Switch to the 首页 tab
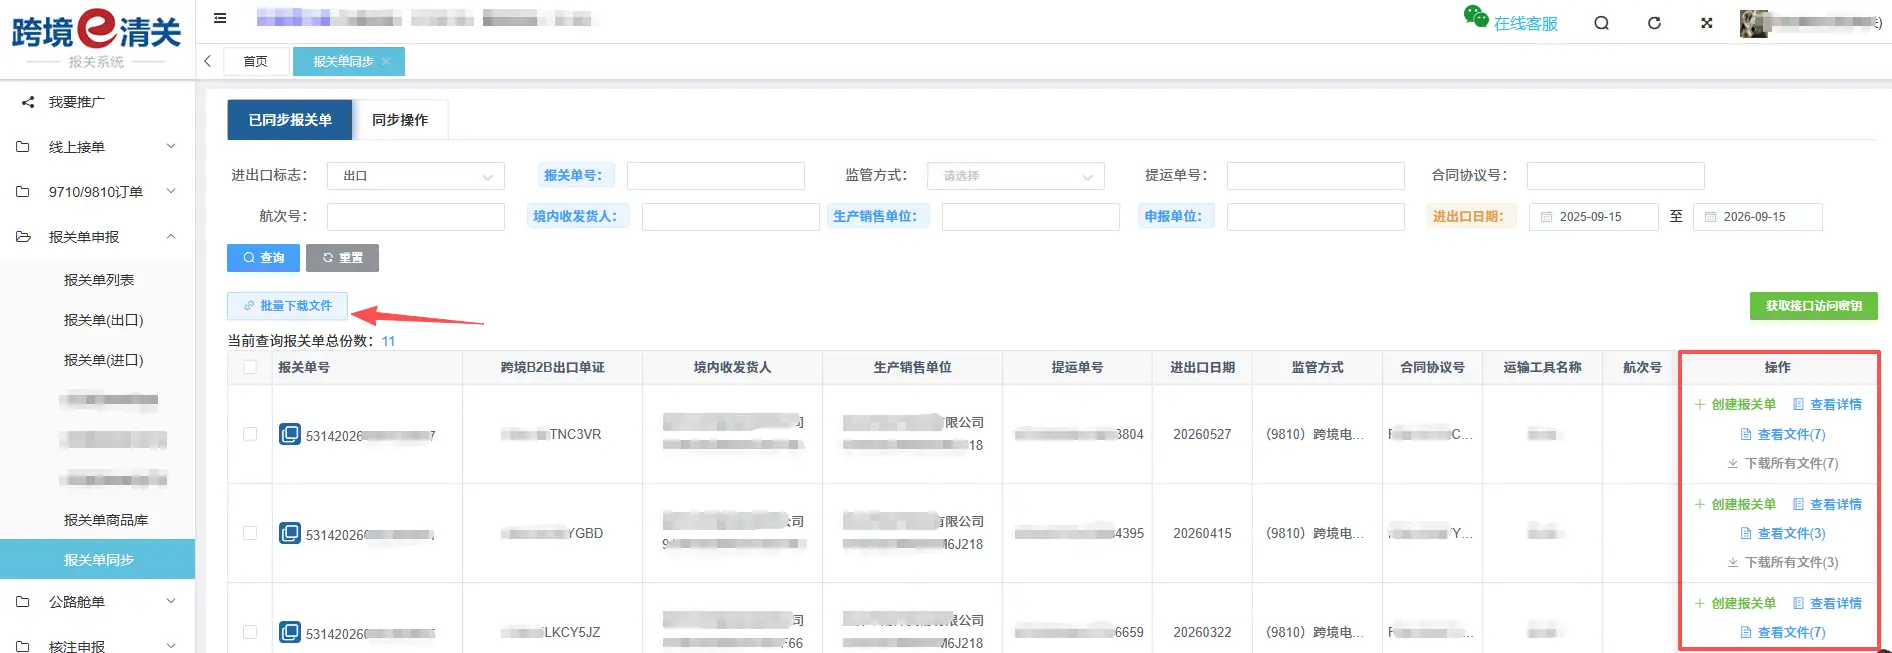This screenshot has width=1892, height=653. 256,62
